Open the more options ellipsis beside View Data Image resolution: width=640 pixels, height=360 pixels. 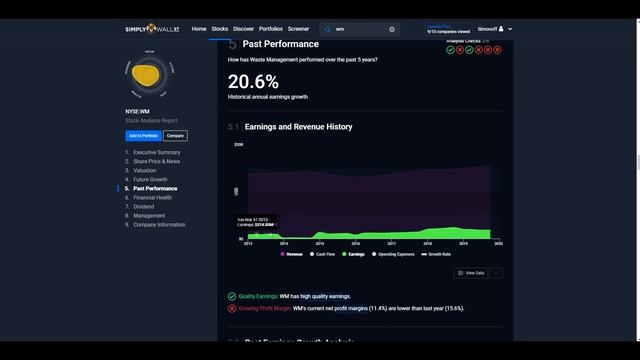tap(496, 273)
